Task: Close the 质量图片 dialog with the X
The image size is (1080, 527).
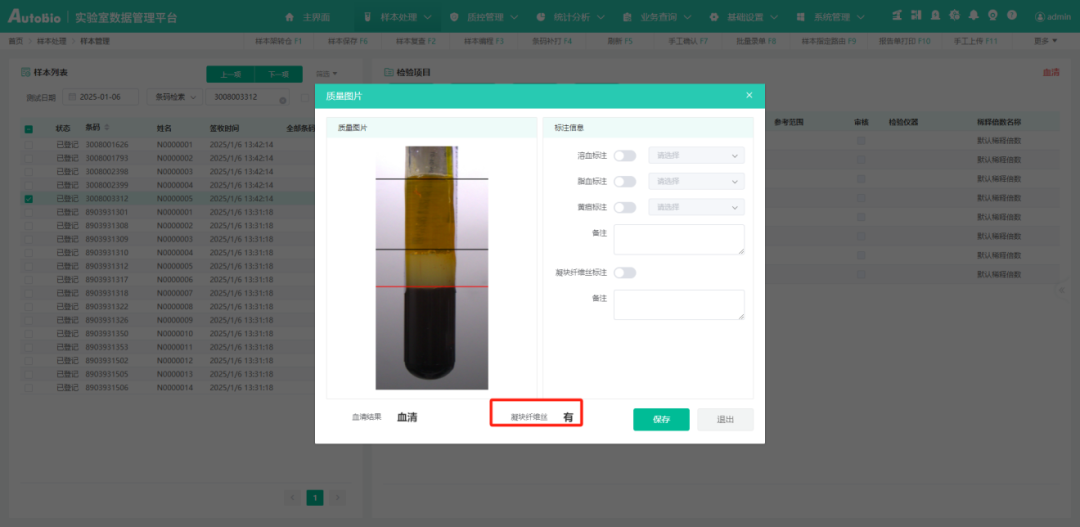Action: [x=749, y=96]
